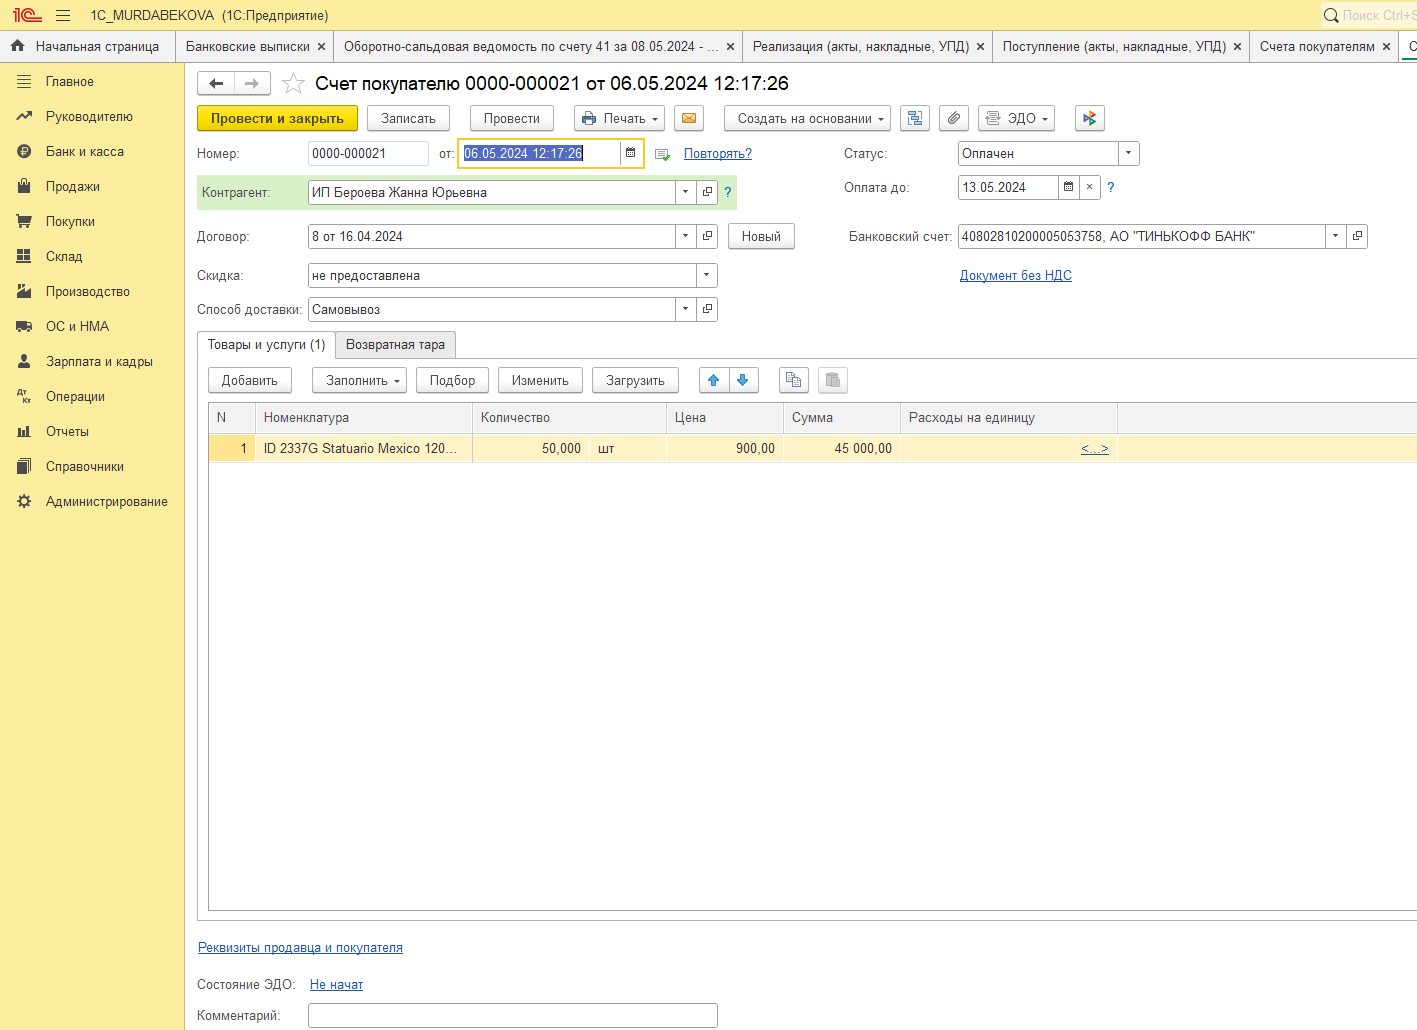Switch to Возвратная тара tab
Screen dimensions: 1417x1030
395,344
